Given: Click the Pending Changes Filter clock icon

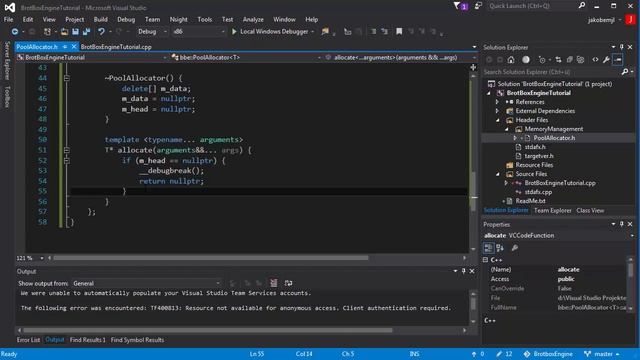Looking at the screenshot, I should [x=542, y=60].
